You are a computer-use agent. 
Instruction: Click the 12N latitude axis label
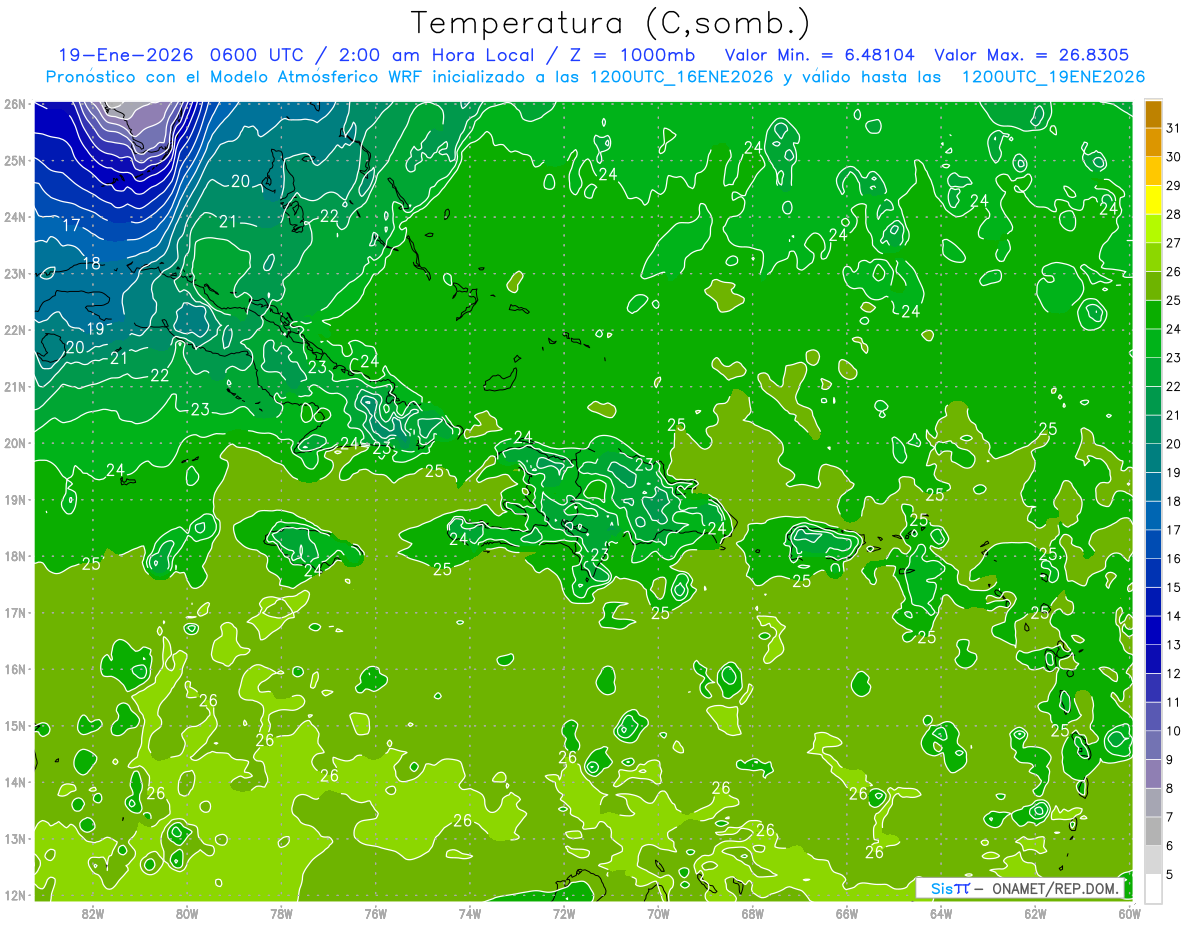14,895
